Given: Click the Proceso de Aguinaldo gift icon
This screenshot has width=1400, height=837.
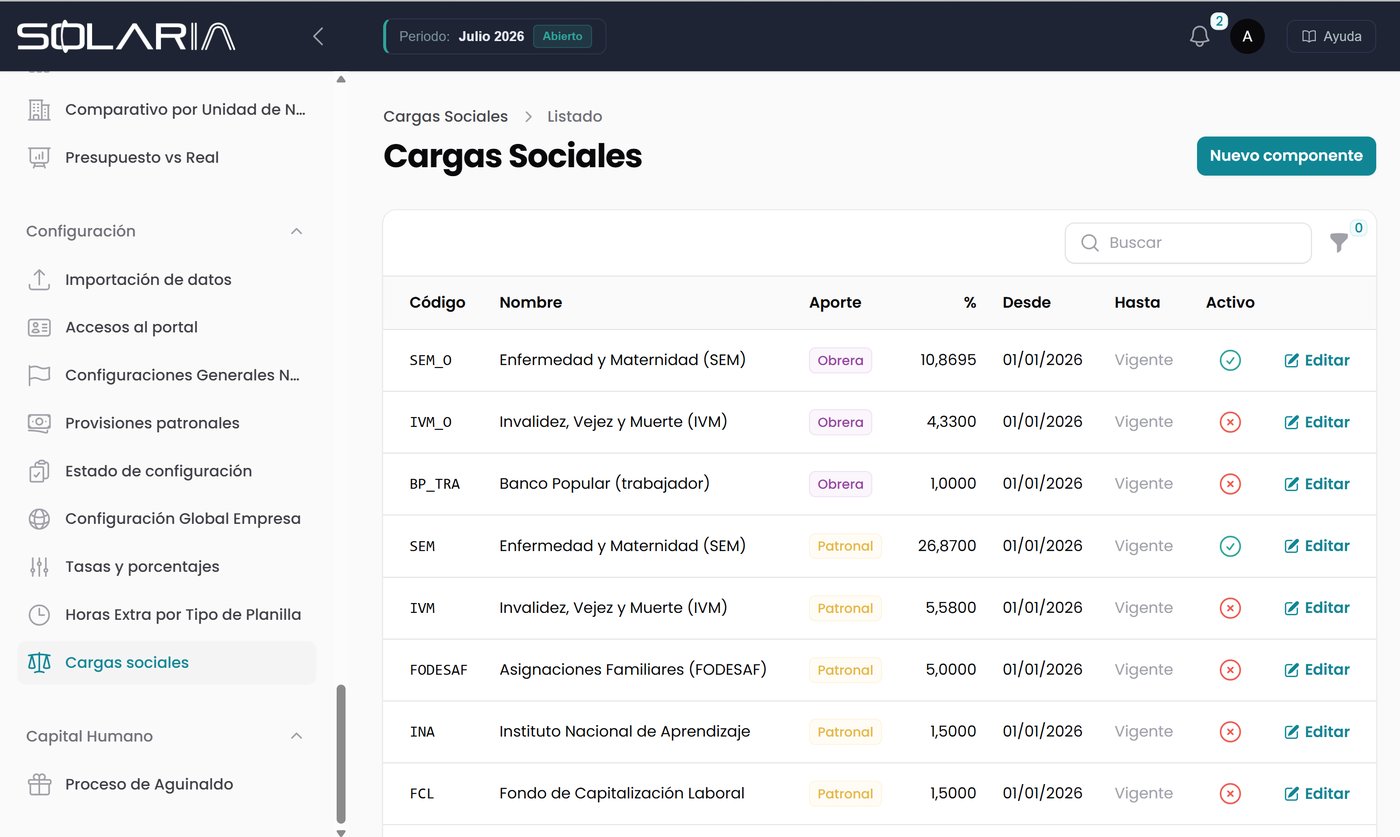Looking at the screenshot, I should (x=39, y=784).
